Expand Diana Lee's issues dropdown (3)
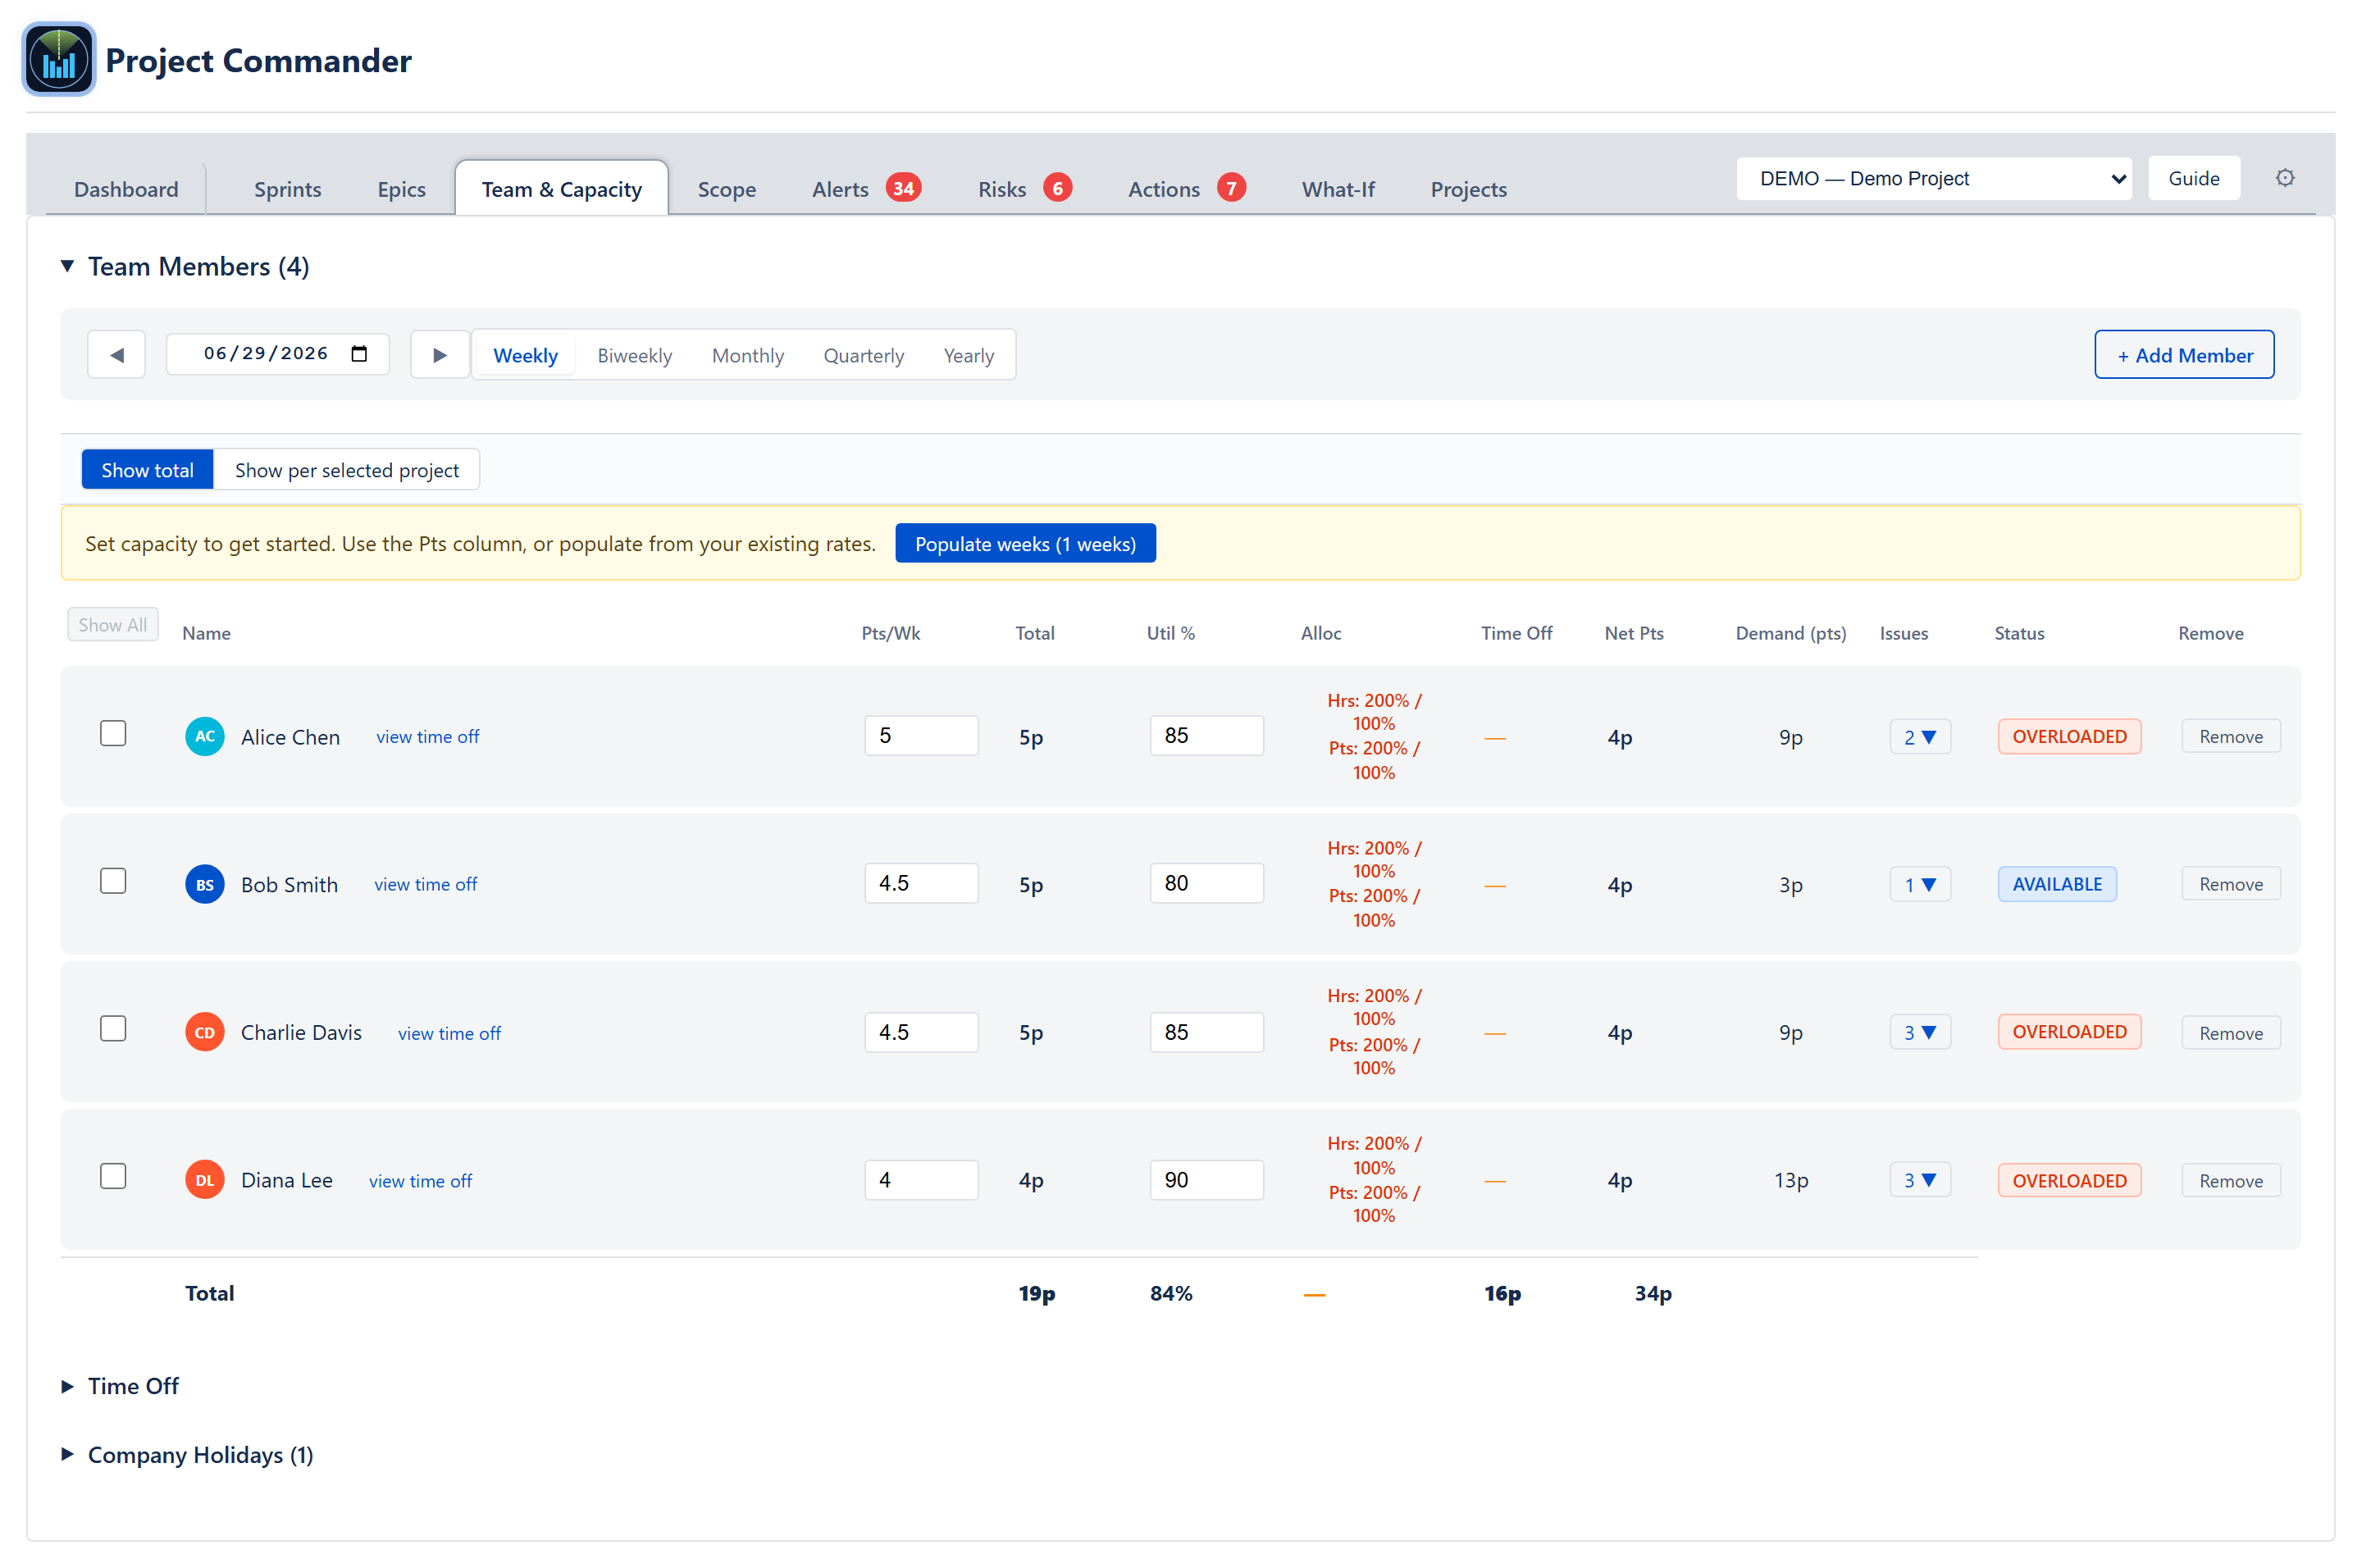The height and width of the screenshot is (1568, 2362). click(x=1919, y=1180)
